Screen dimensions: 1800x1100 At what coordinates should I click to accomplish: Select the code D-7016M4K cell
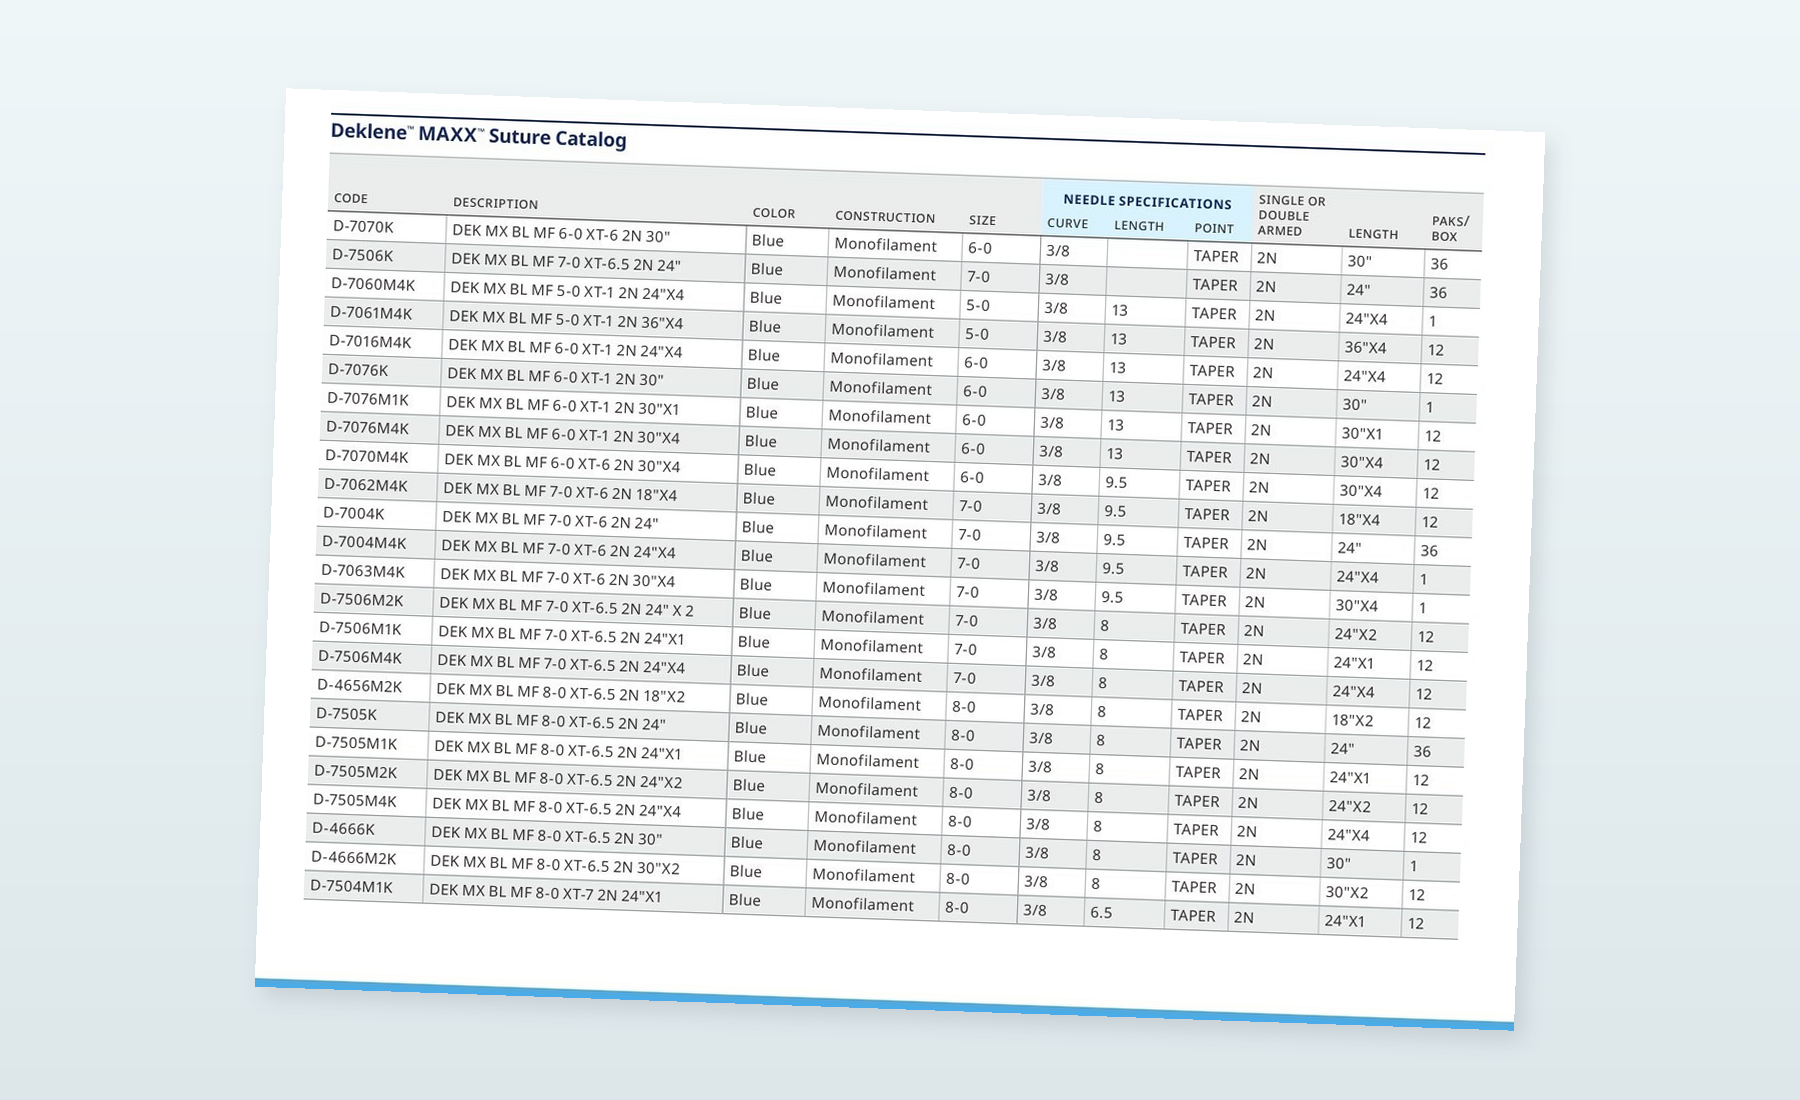pyautogui.click(x=370, y=342)
